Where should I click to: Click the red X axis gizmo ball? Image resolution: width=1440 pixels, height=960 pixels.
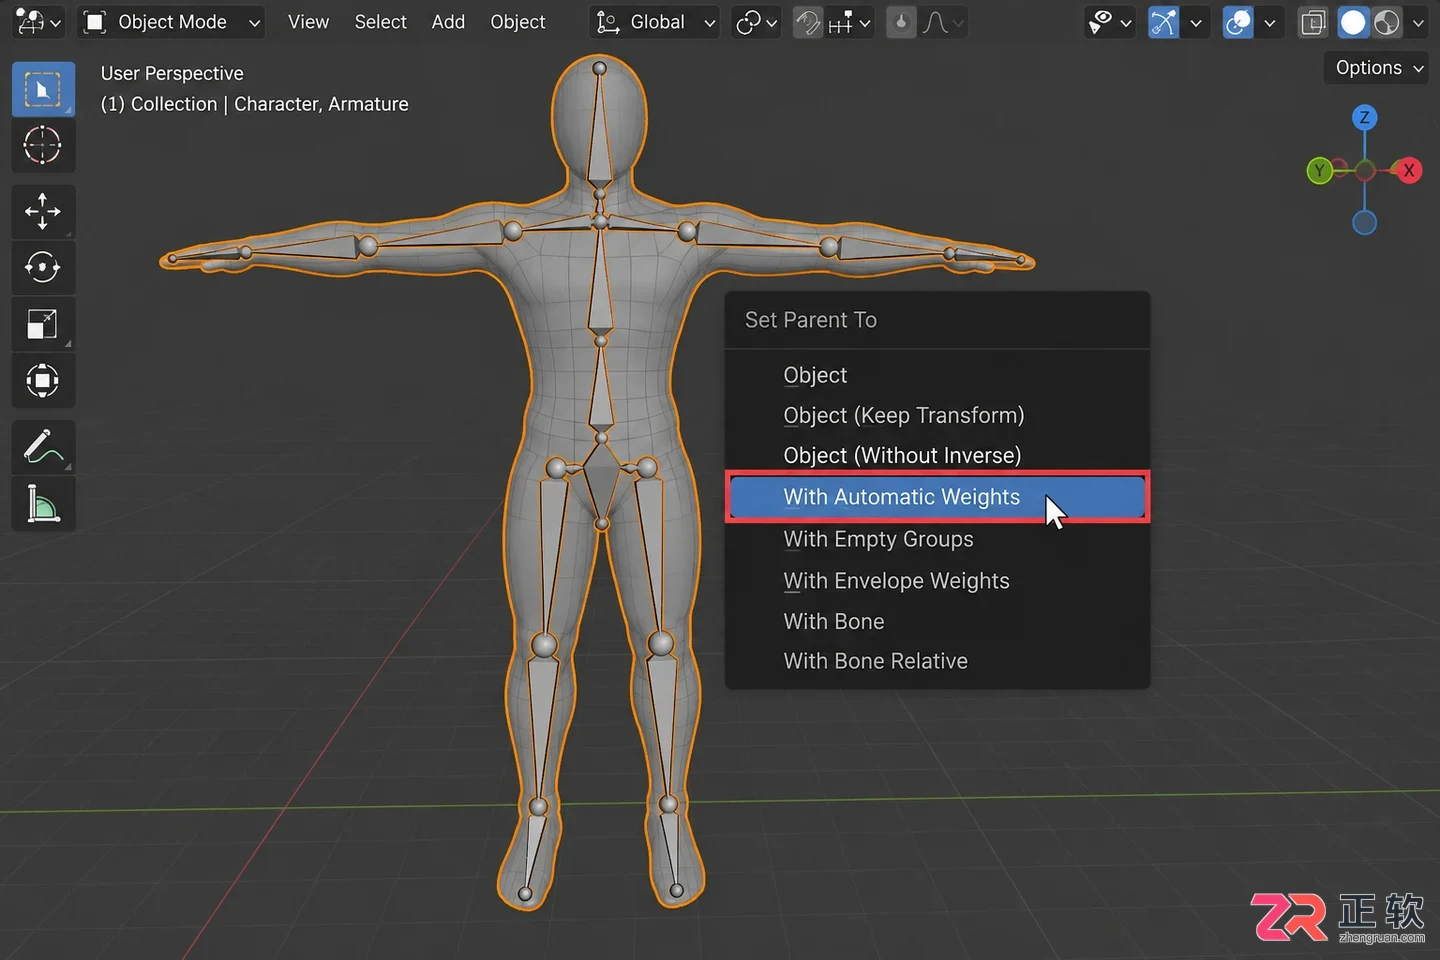[x=1408, y=170]
